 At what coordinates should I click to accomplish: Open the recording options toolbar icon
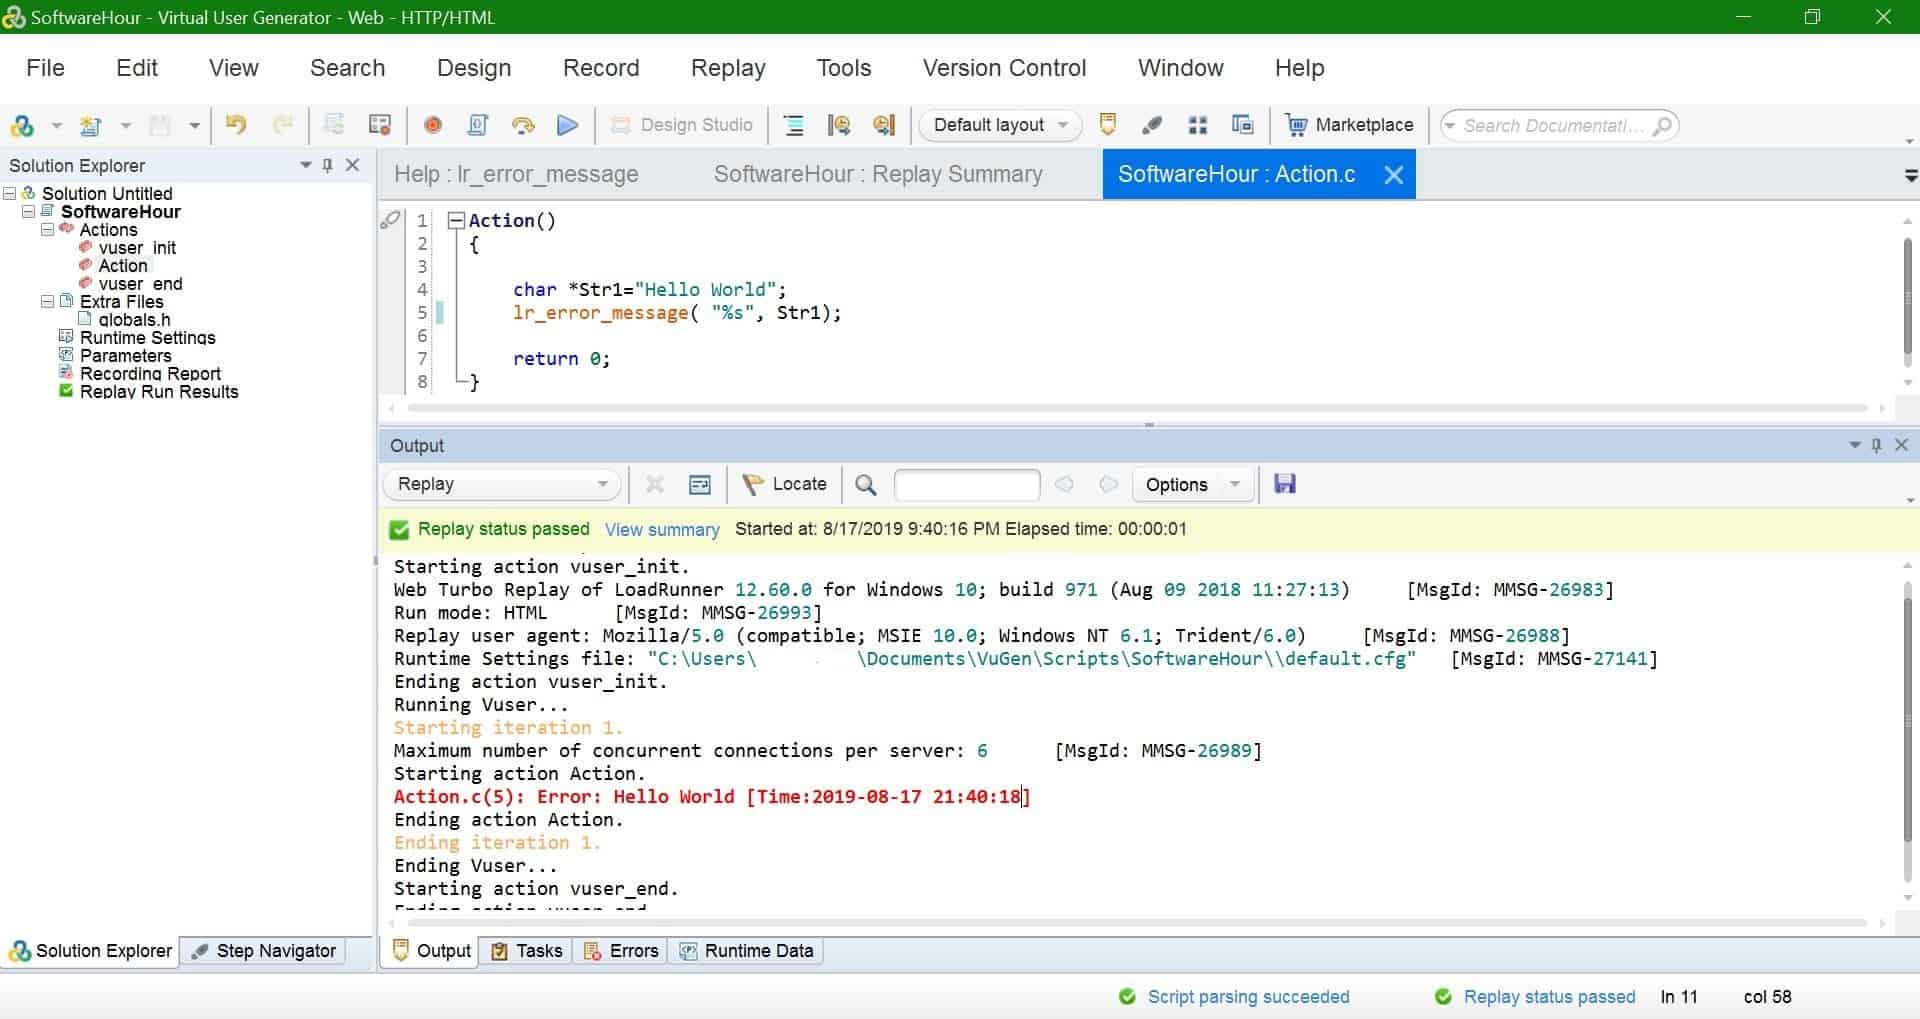(380, 125)
